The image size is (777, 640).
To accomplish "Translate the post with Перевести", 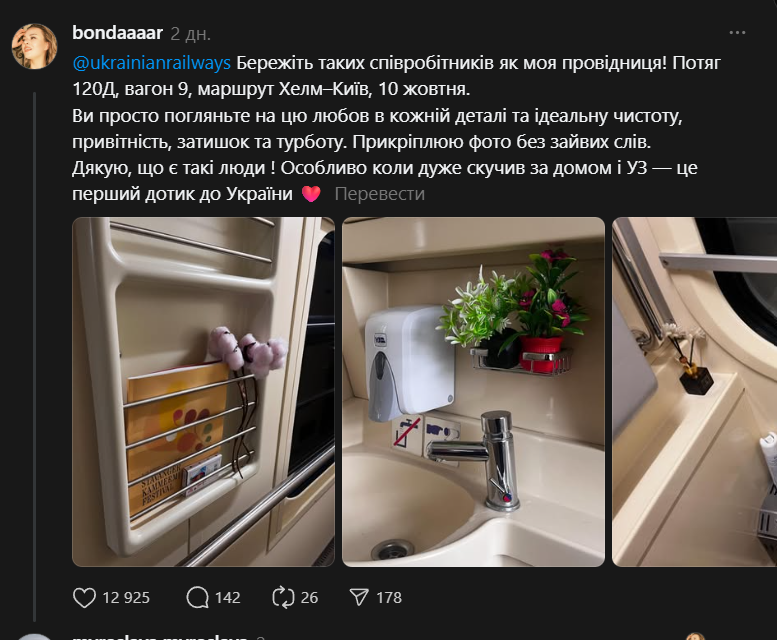I will pyautogui.click(x=380, y=194).
